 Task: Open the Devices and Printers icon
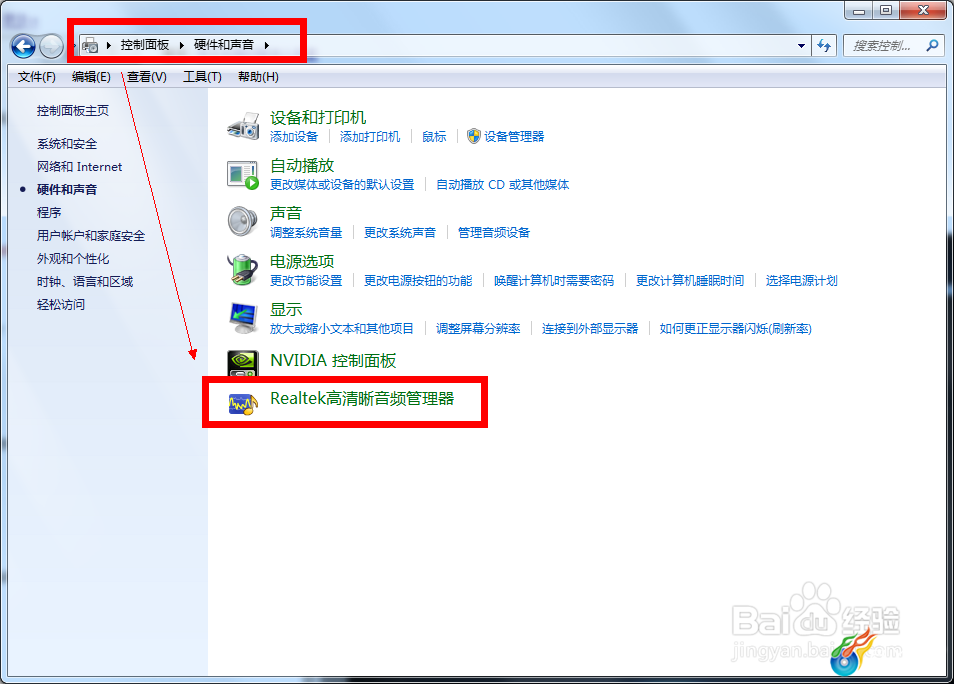(243, 126)
